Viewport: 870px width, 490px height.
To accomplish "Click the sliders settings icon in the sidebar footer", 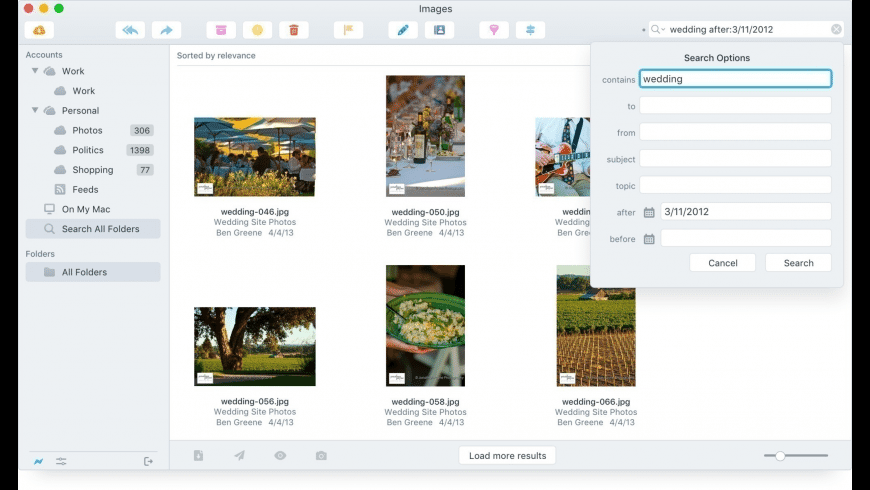I will (x=61, y=461).
